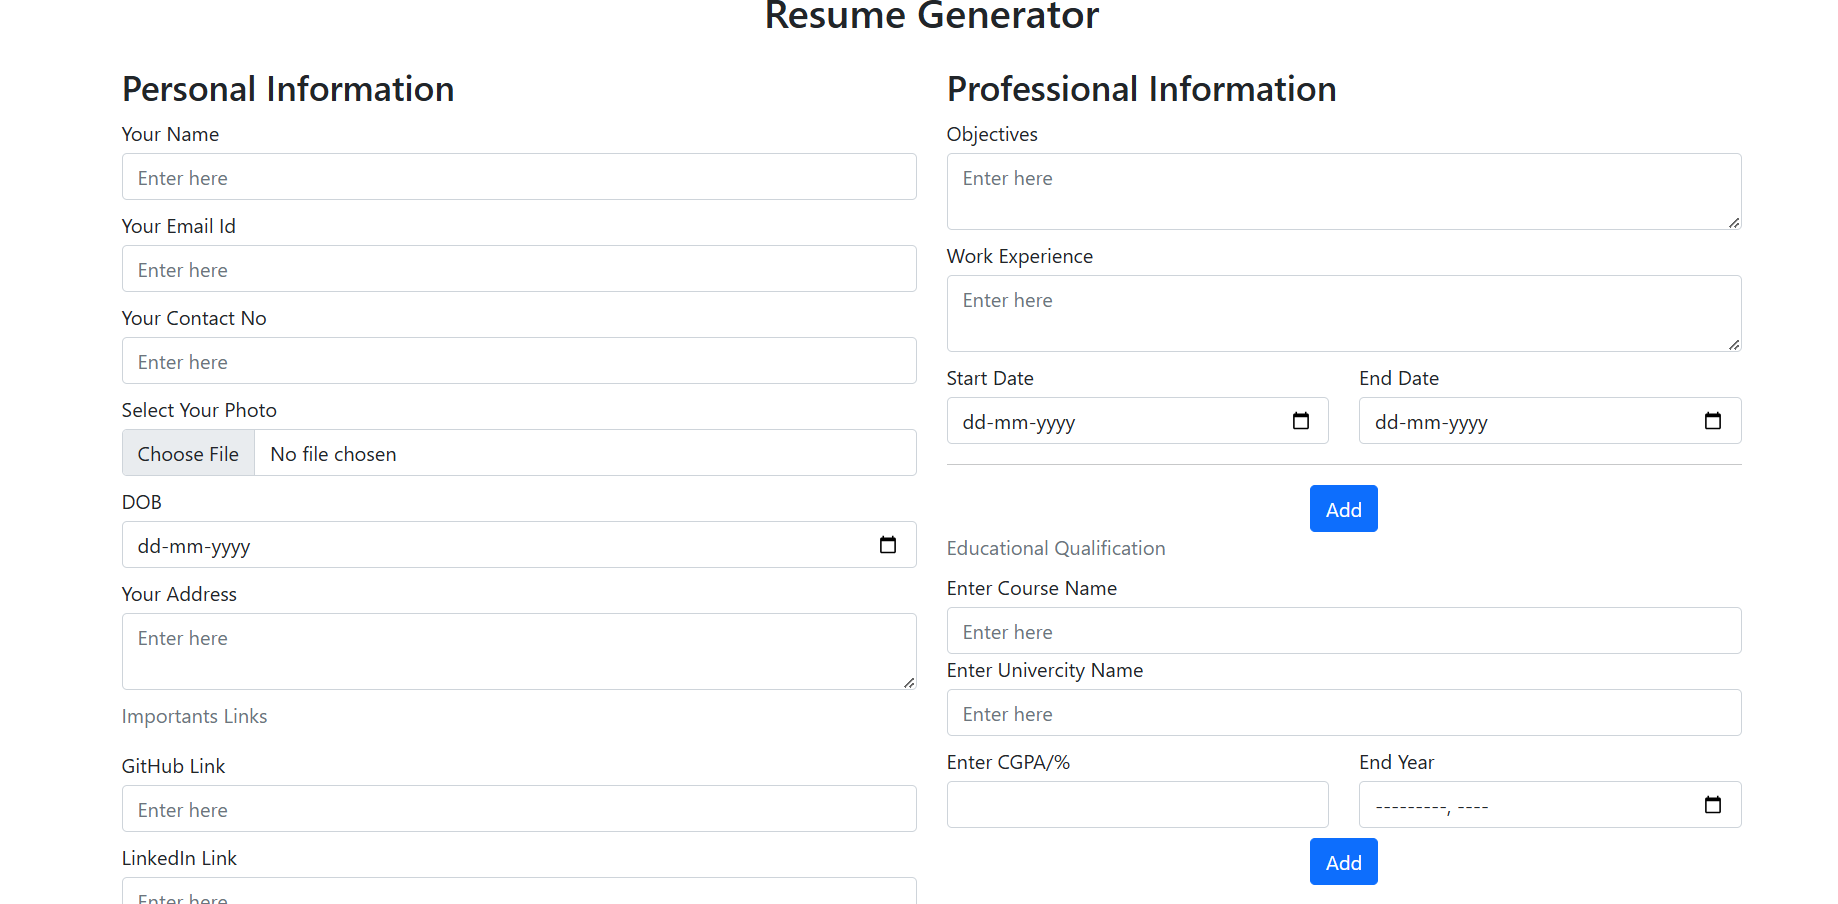Open the DOB calendar picker icon

point(887,545)
